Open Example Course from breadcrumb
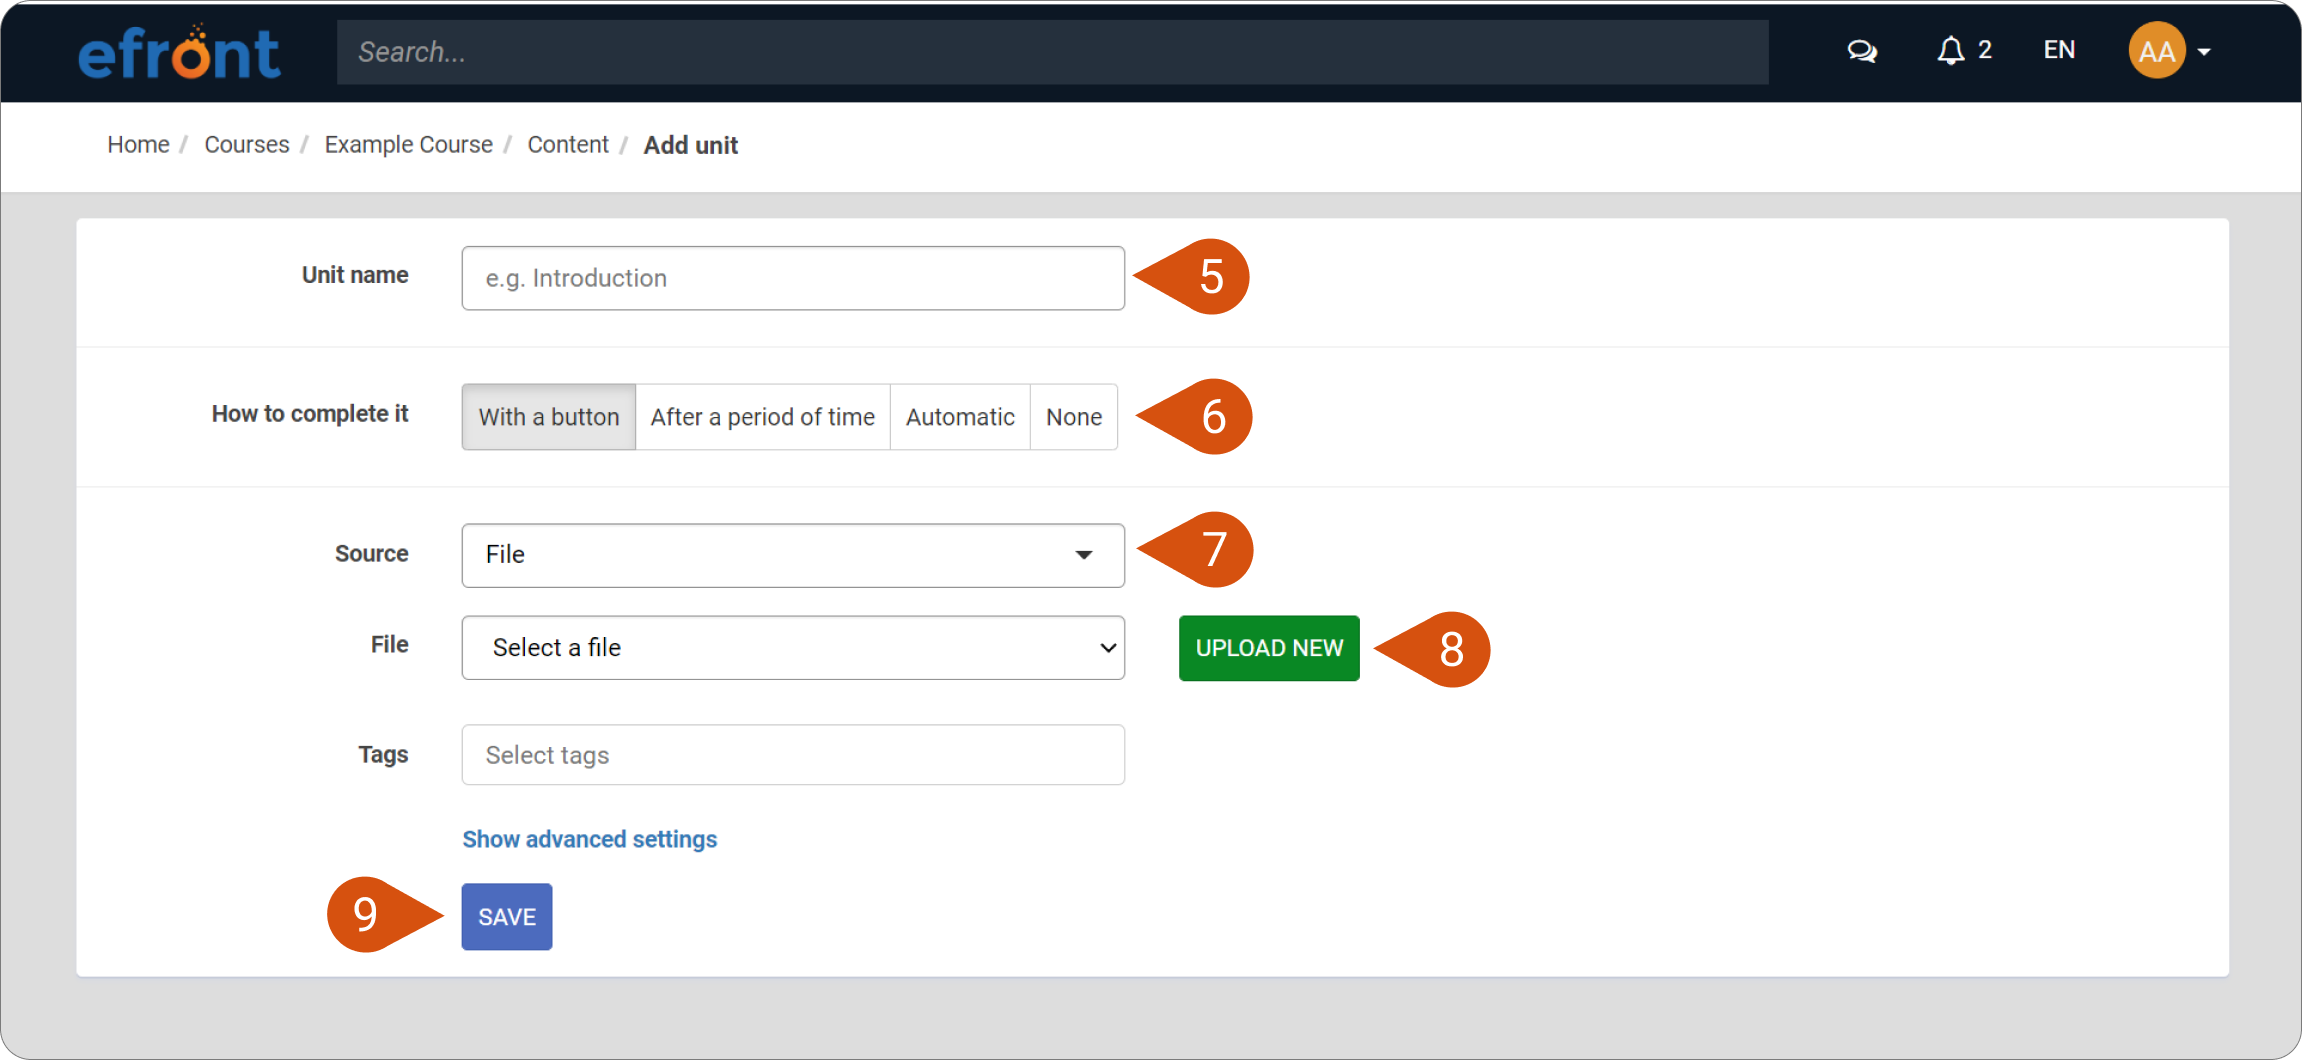 (x=408, y=144)
